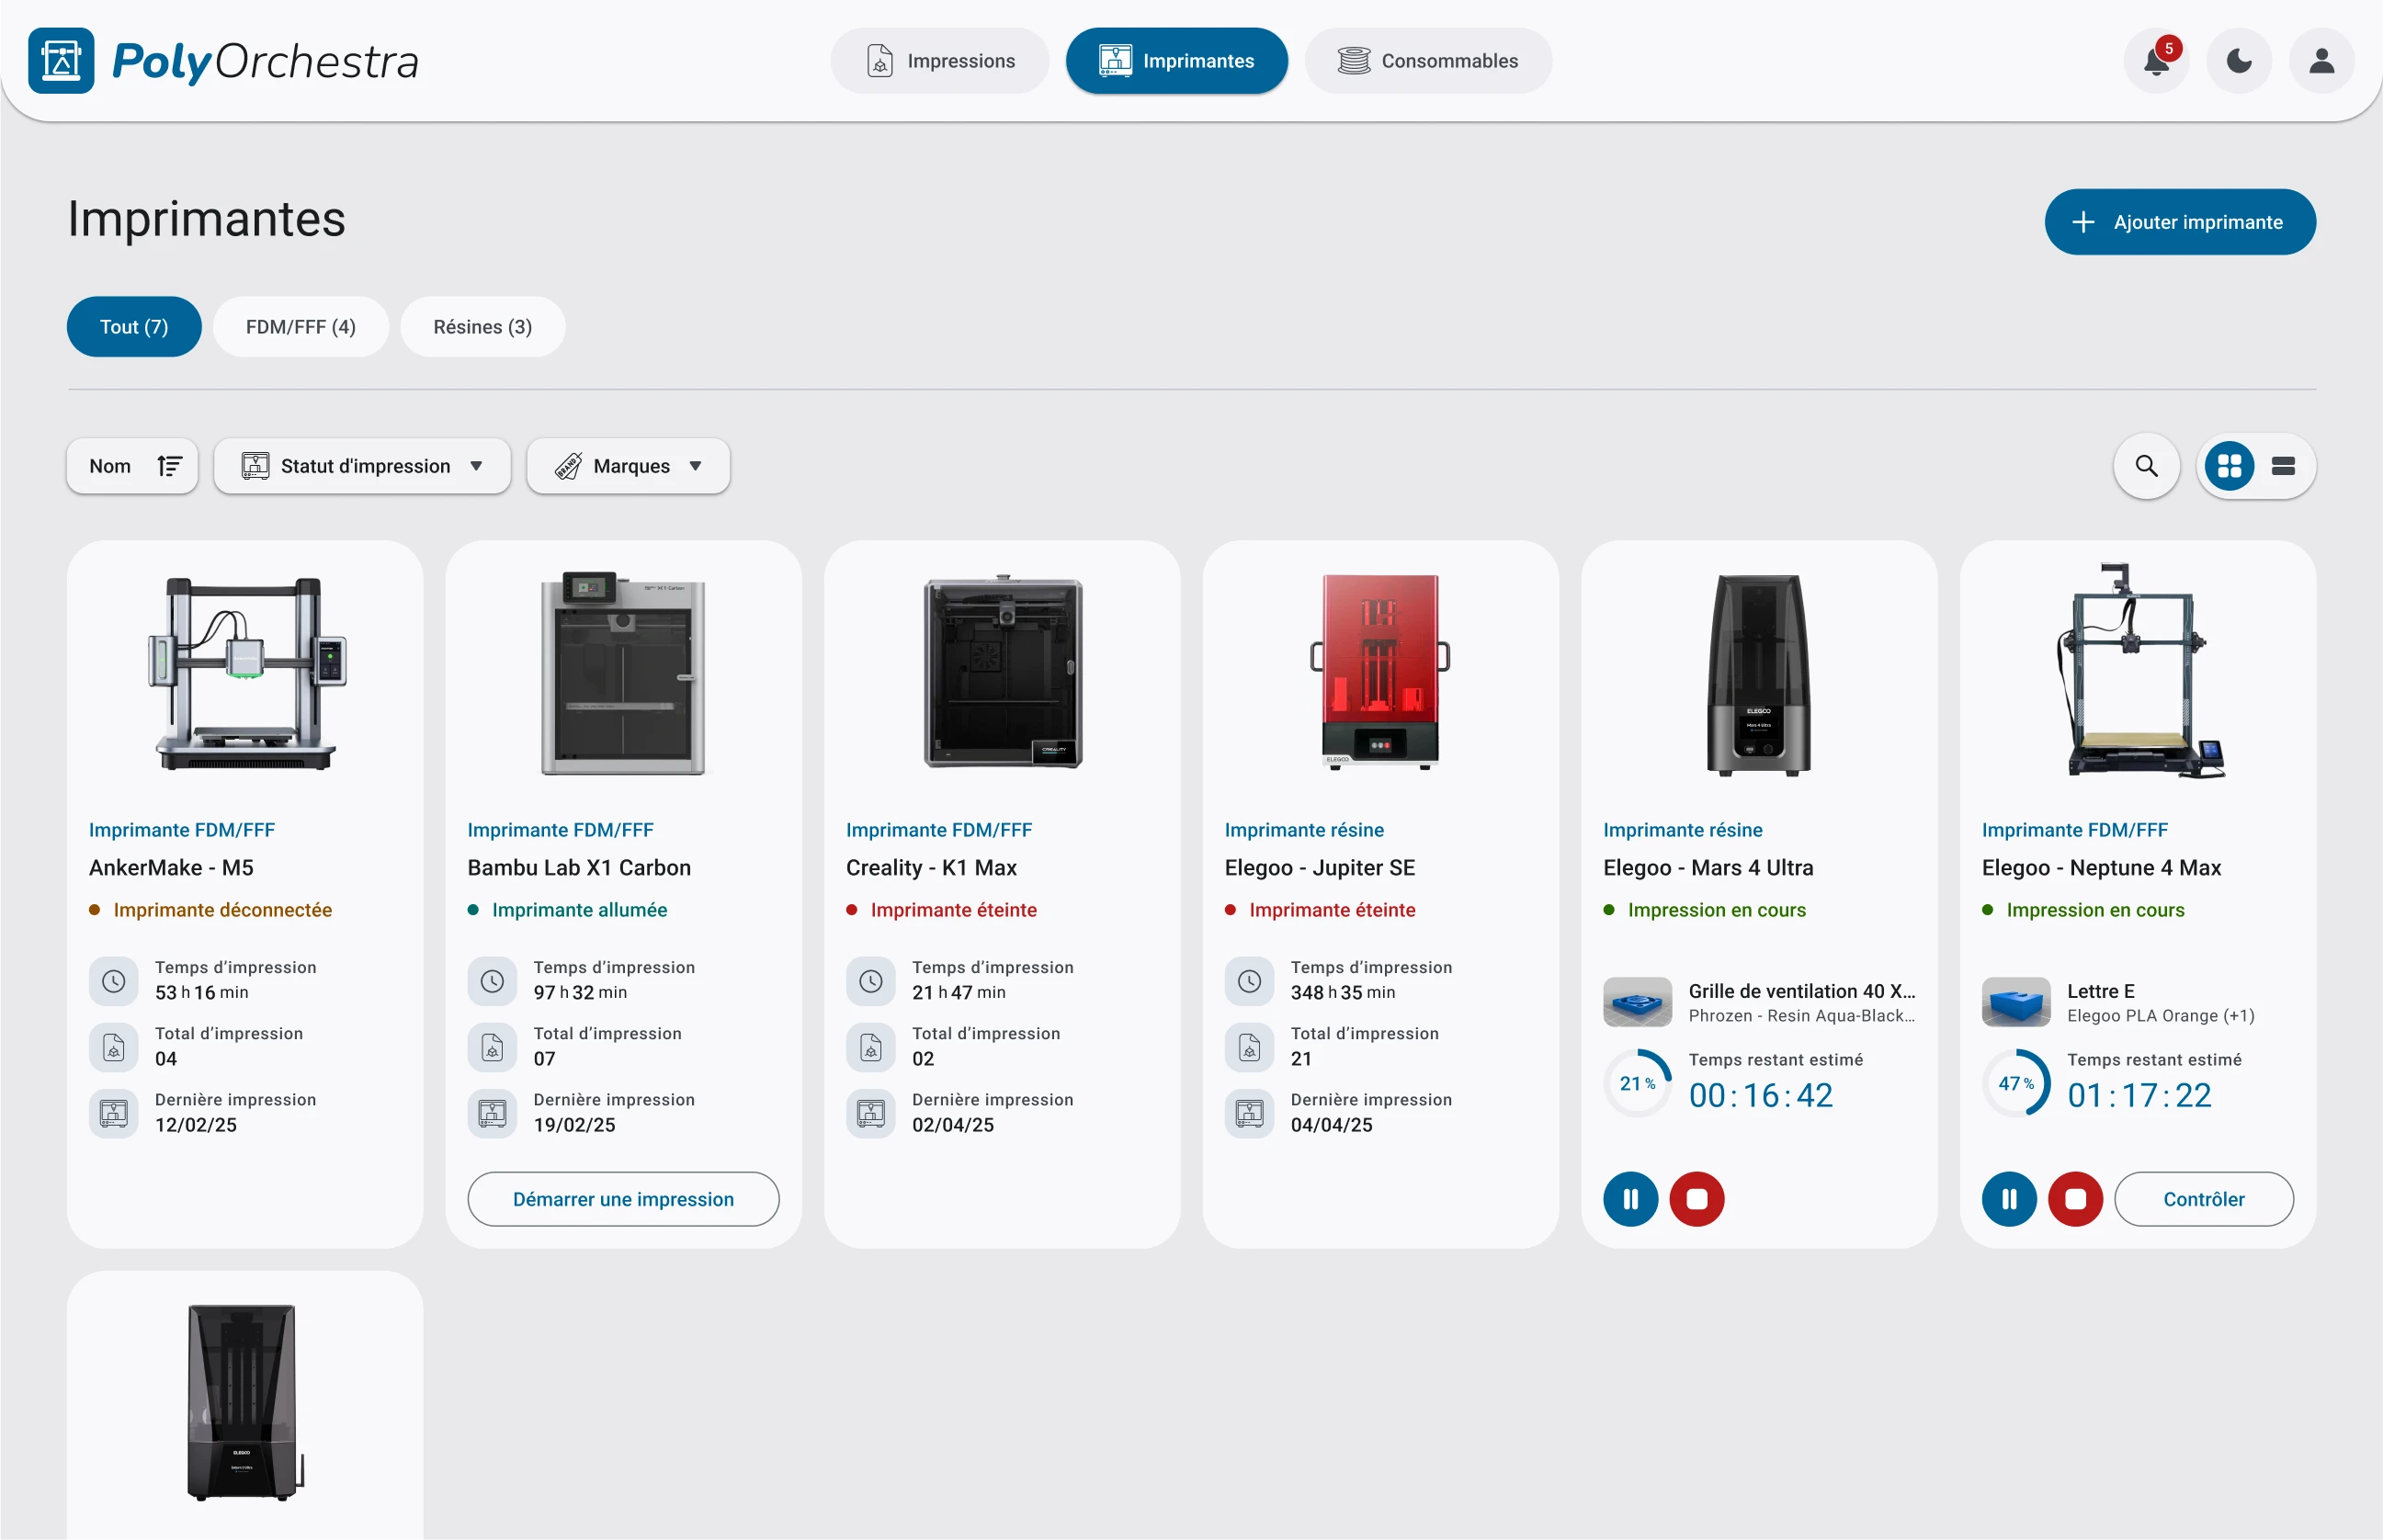
Task: Toggle dark mode moon icon
Action: click(2239, 61)
